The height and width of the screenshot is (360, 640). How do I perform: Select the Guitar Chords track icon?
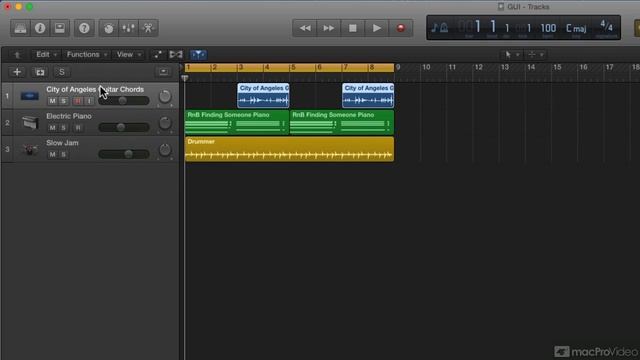pos(30,96)
